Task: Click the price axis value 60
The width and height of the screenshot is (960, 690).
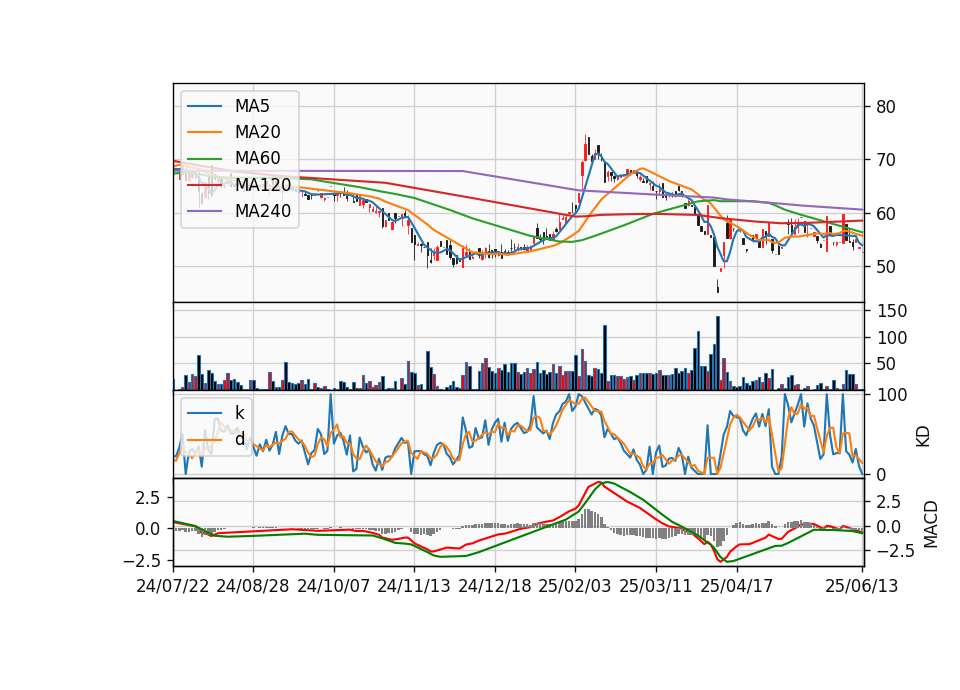Action: (x=886, y=214)
